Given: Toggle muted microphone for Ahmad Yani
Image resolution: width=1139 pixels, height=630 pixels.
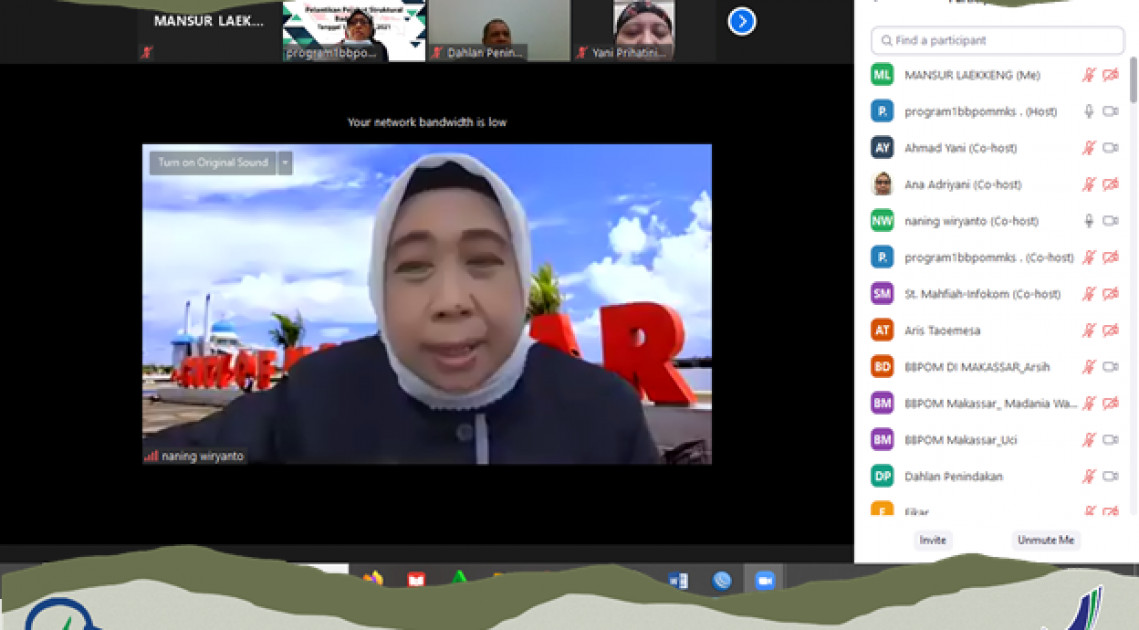Looking at the screenshot, I should pos(1088,148).
